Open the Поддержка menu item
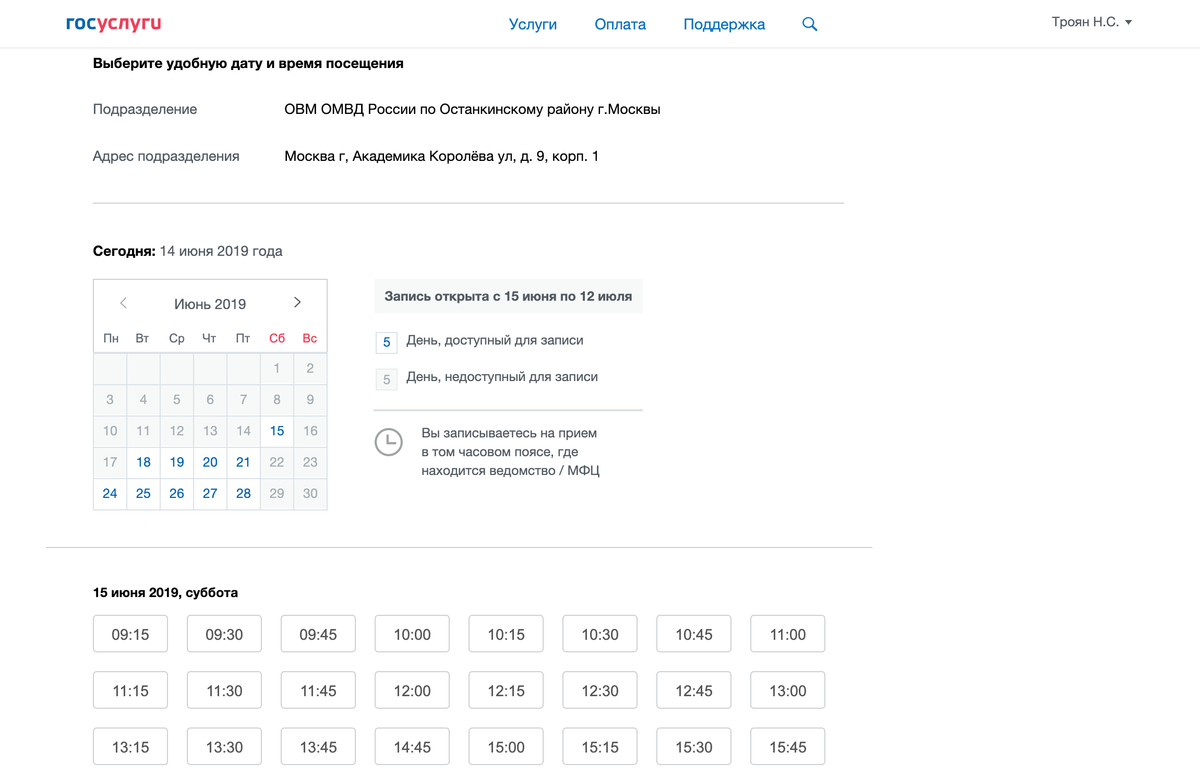Screen dimensions: 1200x783 click(x=724, y=24)
